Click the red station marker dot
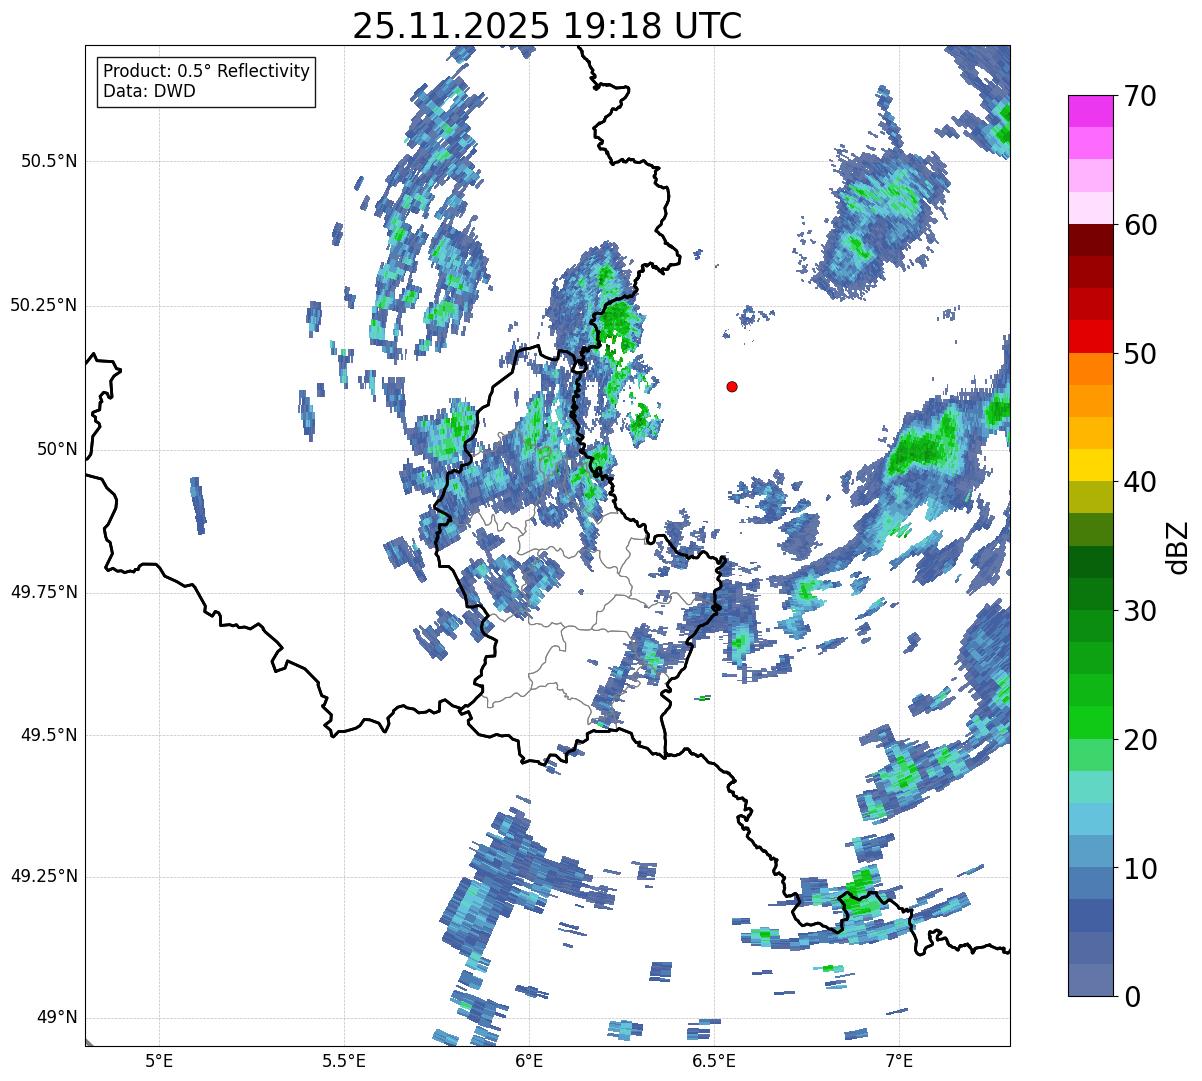The width and height of the screenshot is (1202, 1081). tap(732, 386)
